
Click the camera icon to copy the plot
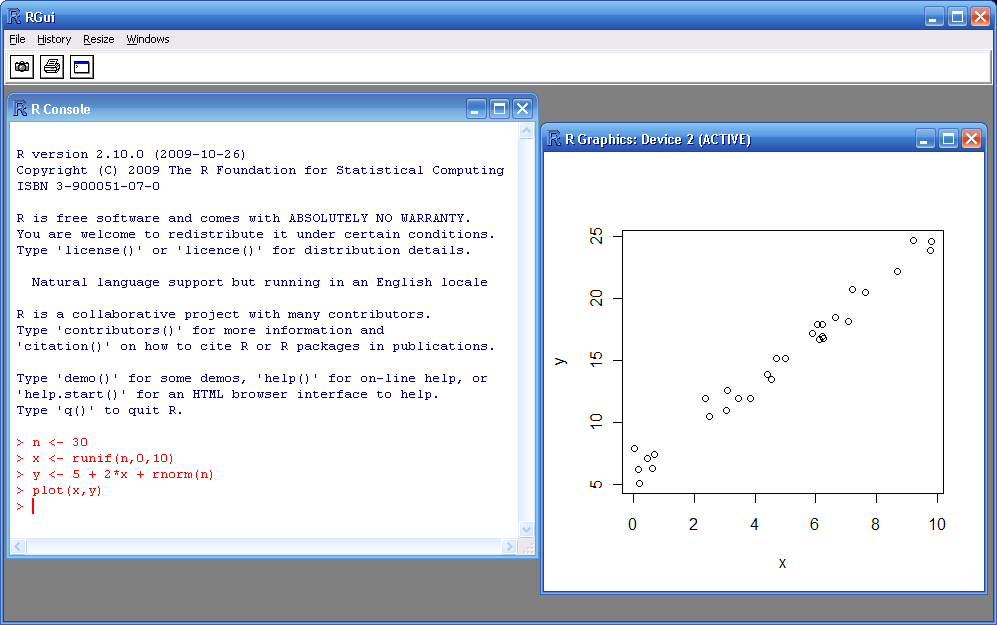click(22, 67)
